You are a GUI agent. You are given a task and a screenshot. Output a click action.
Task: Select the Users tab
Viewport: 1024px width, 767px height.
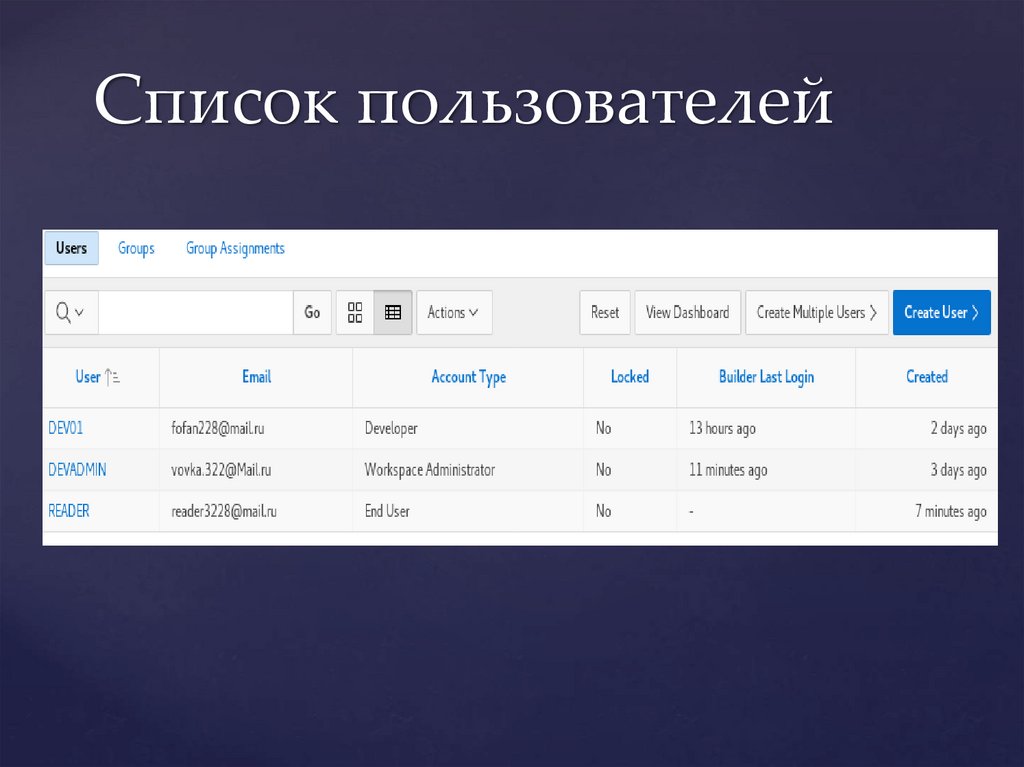click(x=71, y=248)
